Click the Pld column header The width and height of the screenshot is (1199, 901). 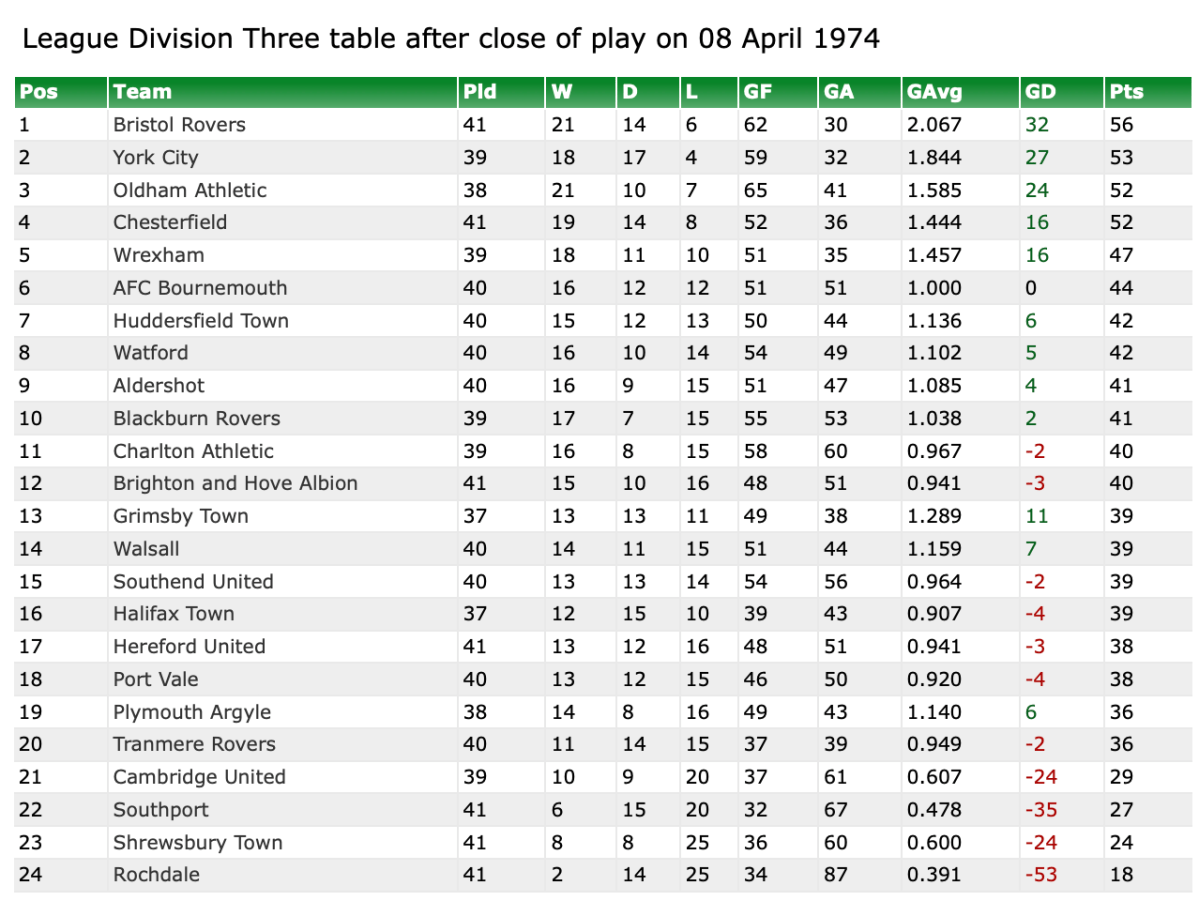[x=479, y=92]
